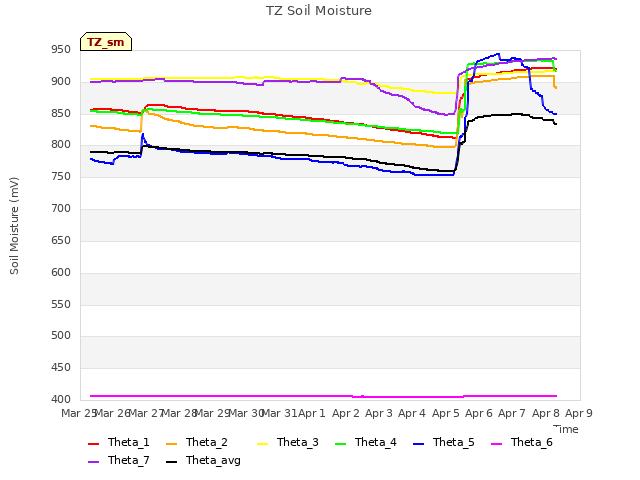This screenshot has height=480, width=640.
Task: Select the Theta_1 legend entry
Action: [x=119, y=442]
